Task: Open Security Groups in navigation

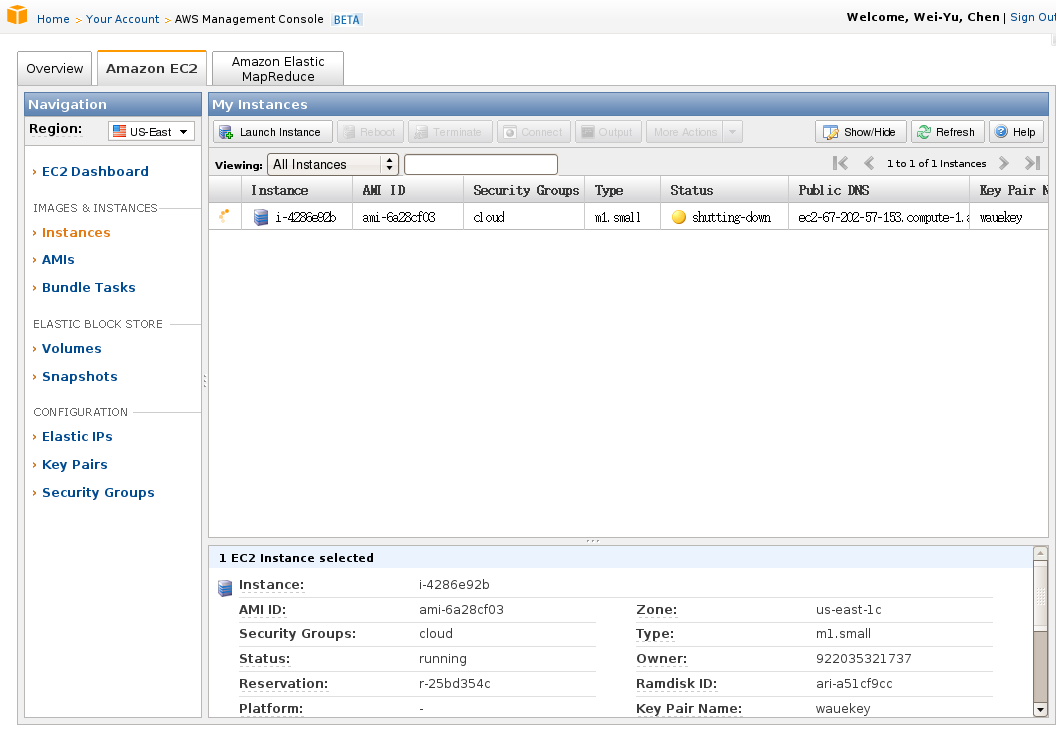Action: coord(98,493)
